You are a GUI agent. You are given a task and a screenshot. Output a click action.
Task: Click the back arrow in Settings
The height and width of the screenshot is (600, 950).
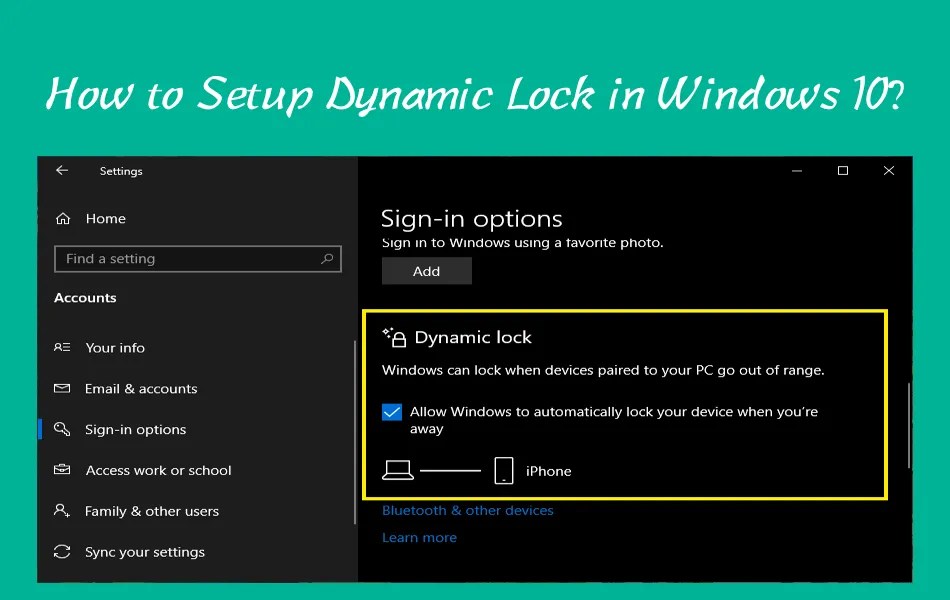pos(61,170)
